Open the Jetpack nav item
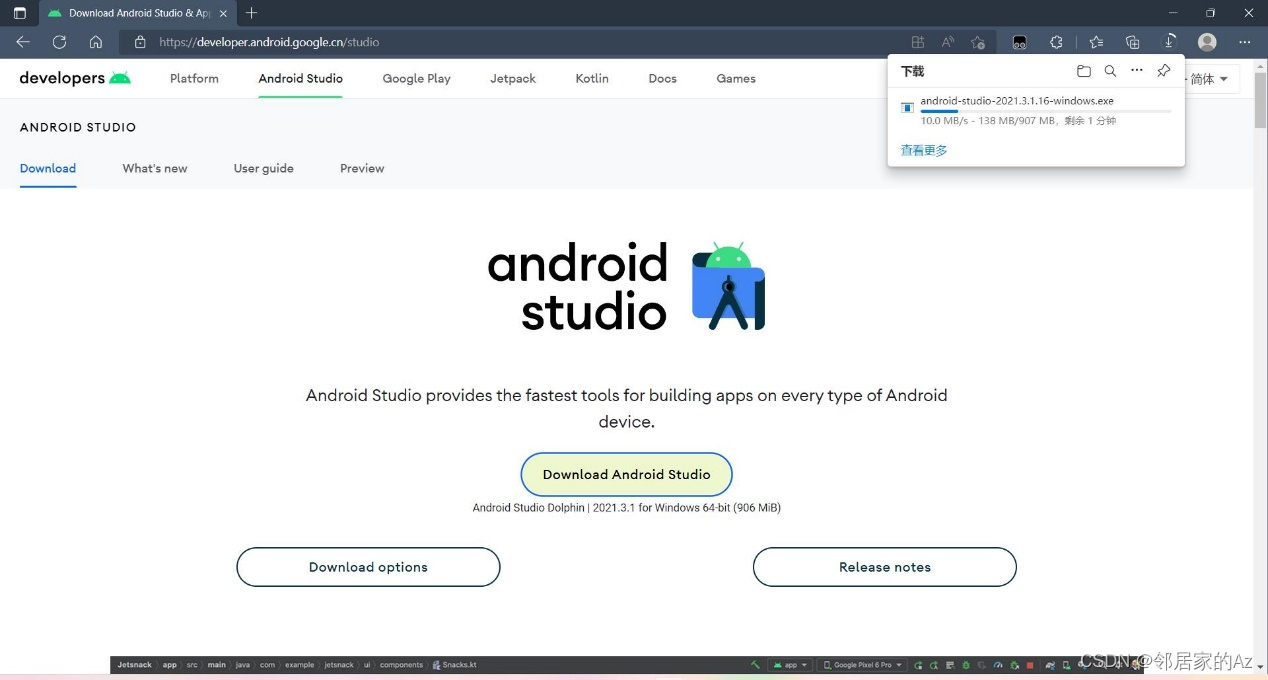 [513, 78]
